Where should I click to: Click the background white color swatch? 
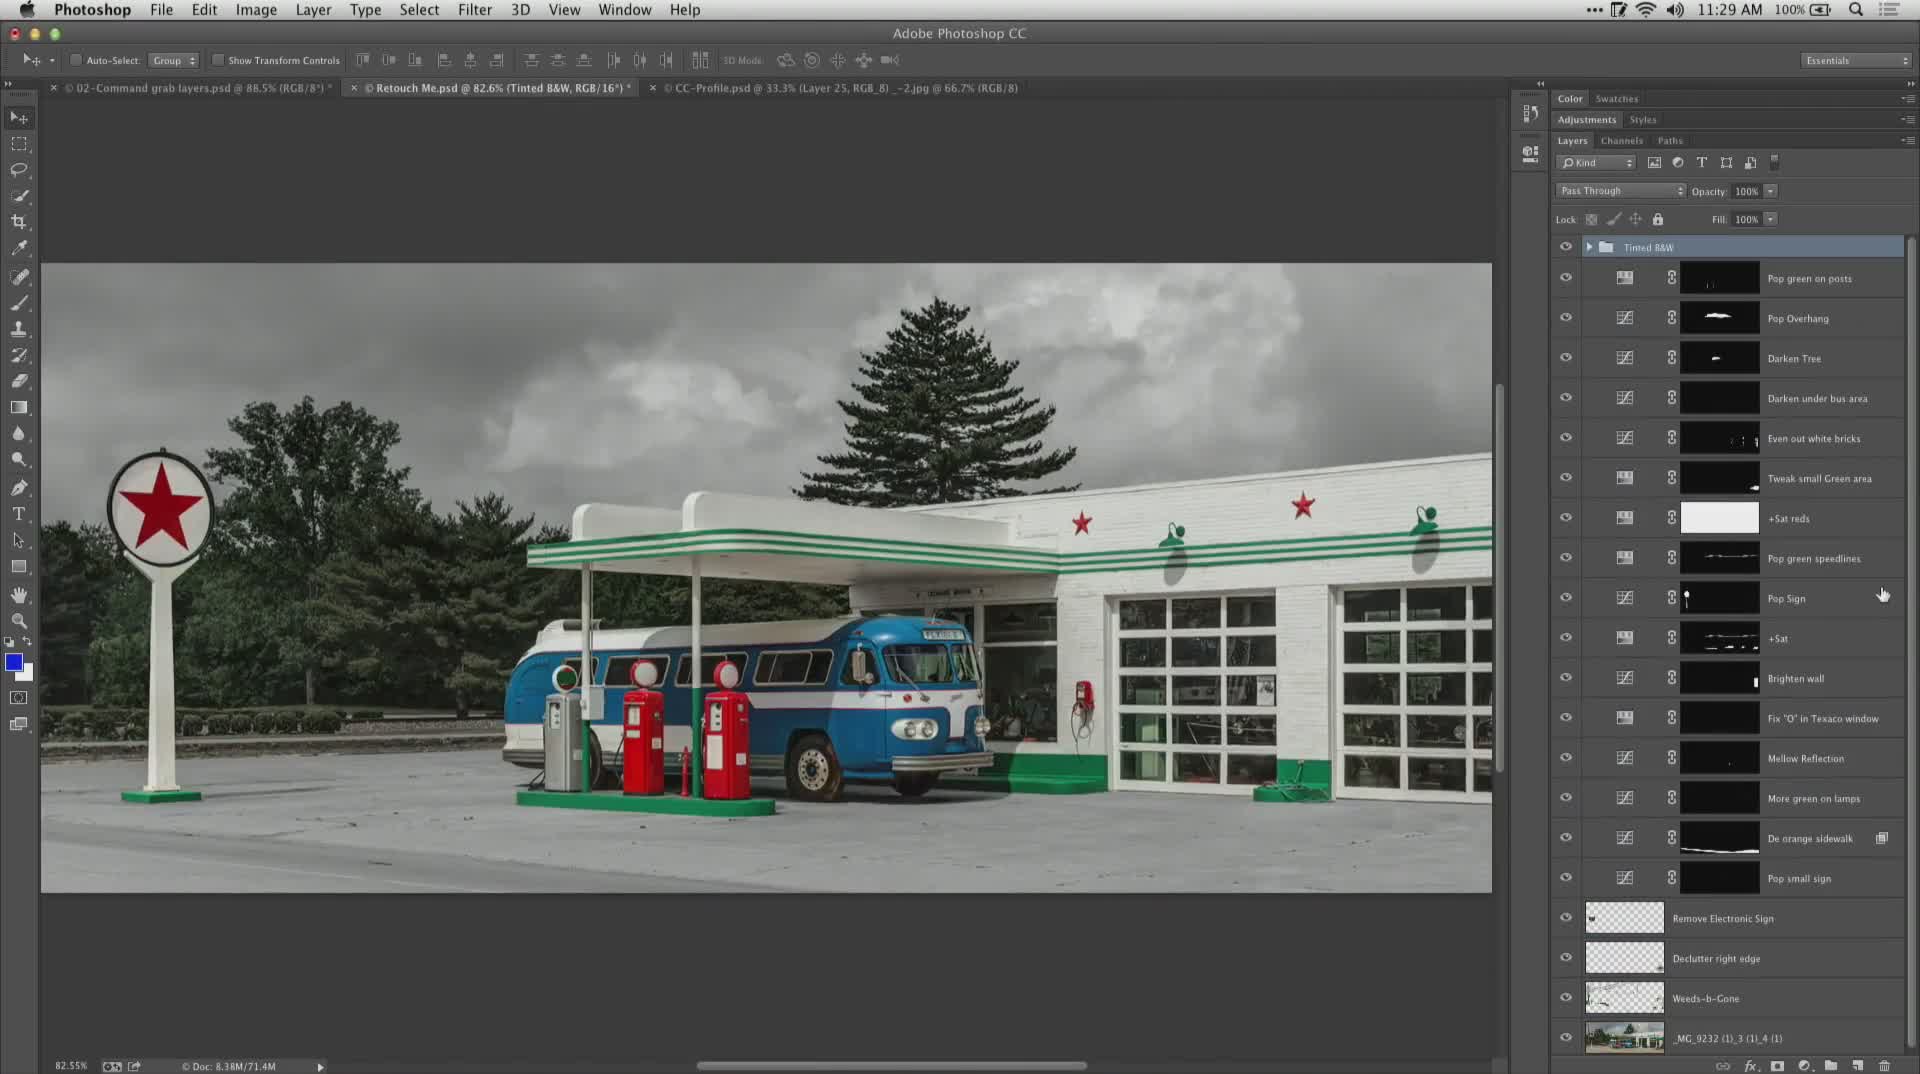click(x=27, y=674)
